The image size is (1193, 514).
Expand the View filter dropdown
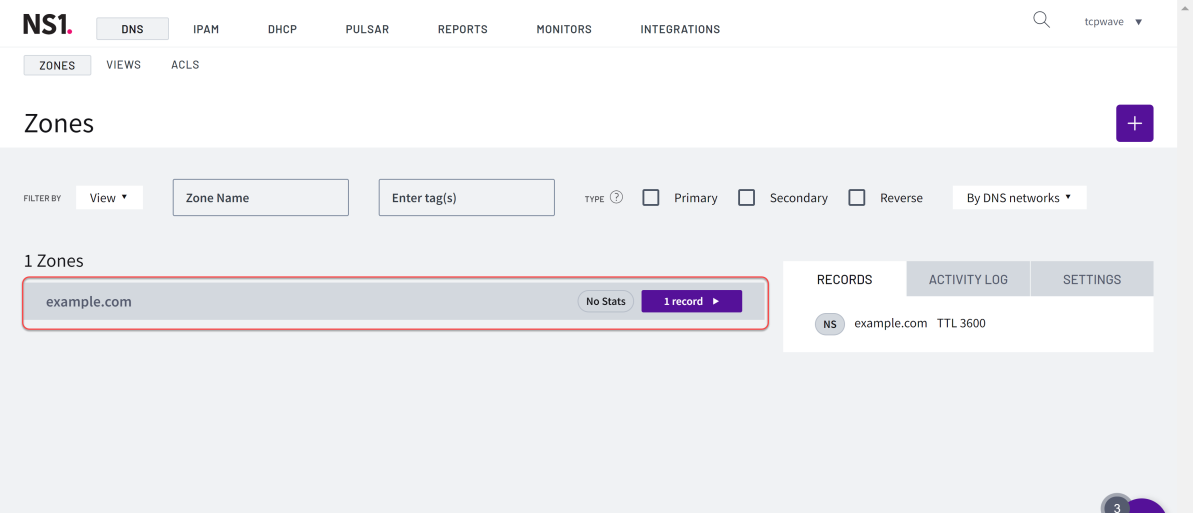109,198
